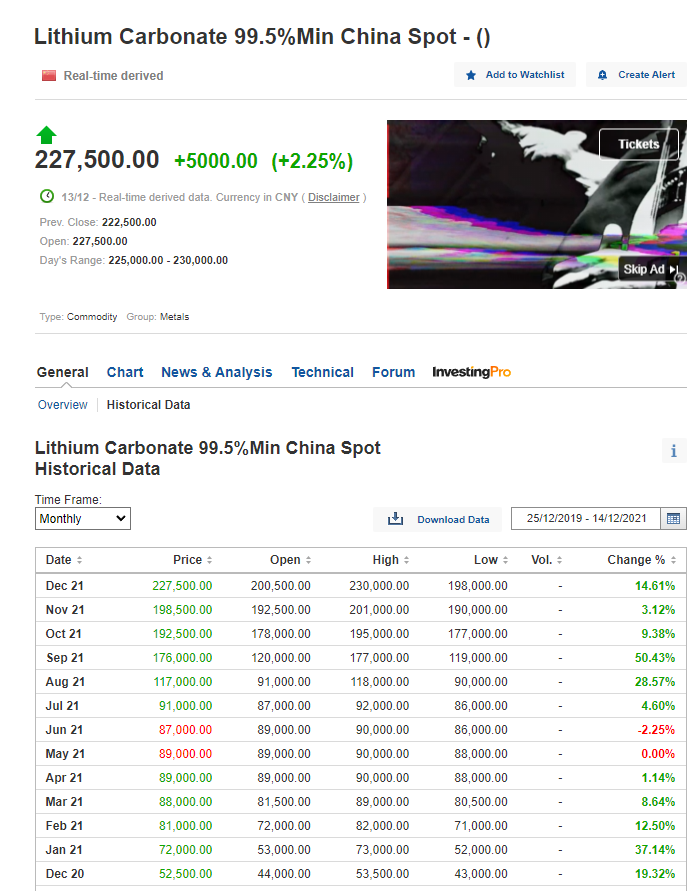699x891 pixels.
Task: Sort by Open column arrows
Action: (x=309, y=560)
